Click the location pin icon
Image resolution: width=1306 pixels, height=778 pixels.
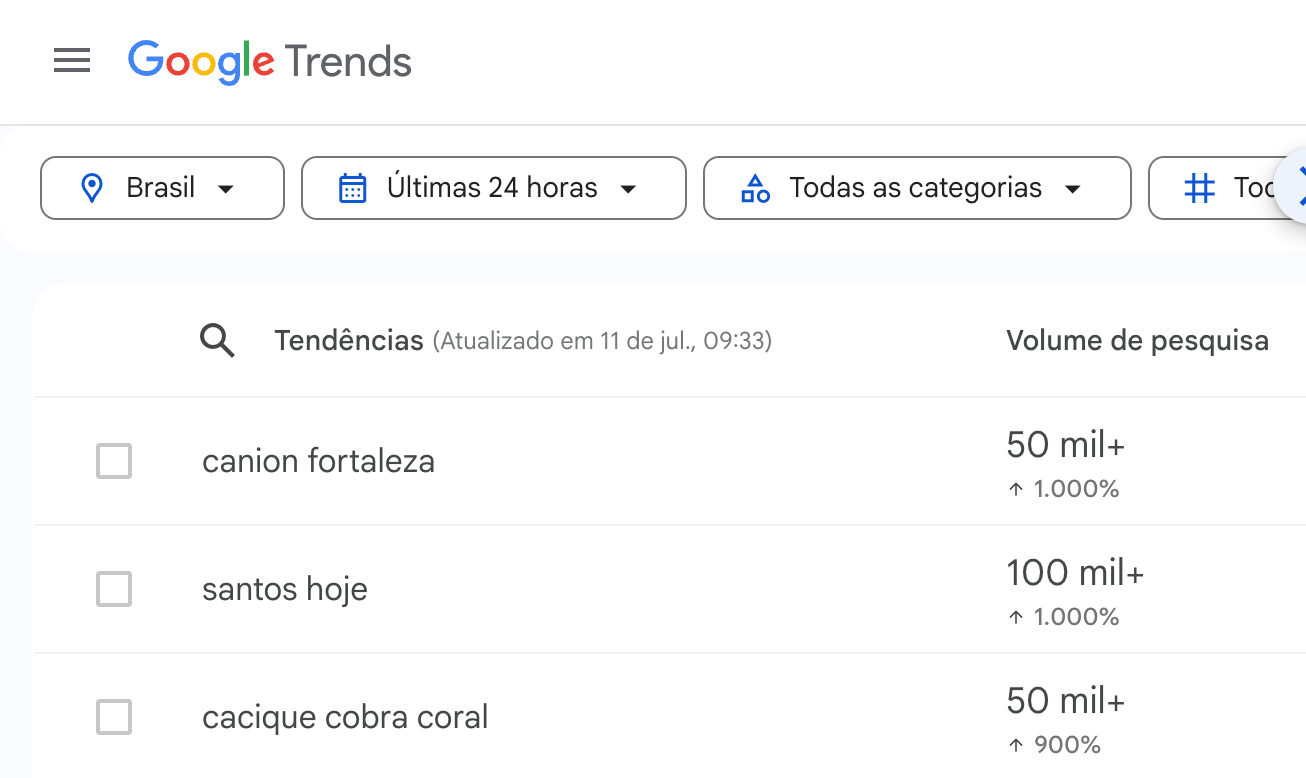click(x=92, y=188)
